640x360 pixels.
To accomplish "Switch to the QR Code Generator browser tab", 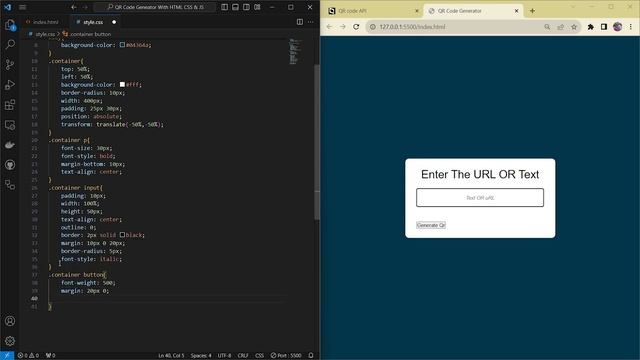I will (472, 11).
